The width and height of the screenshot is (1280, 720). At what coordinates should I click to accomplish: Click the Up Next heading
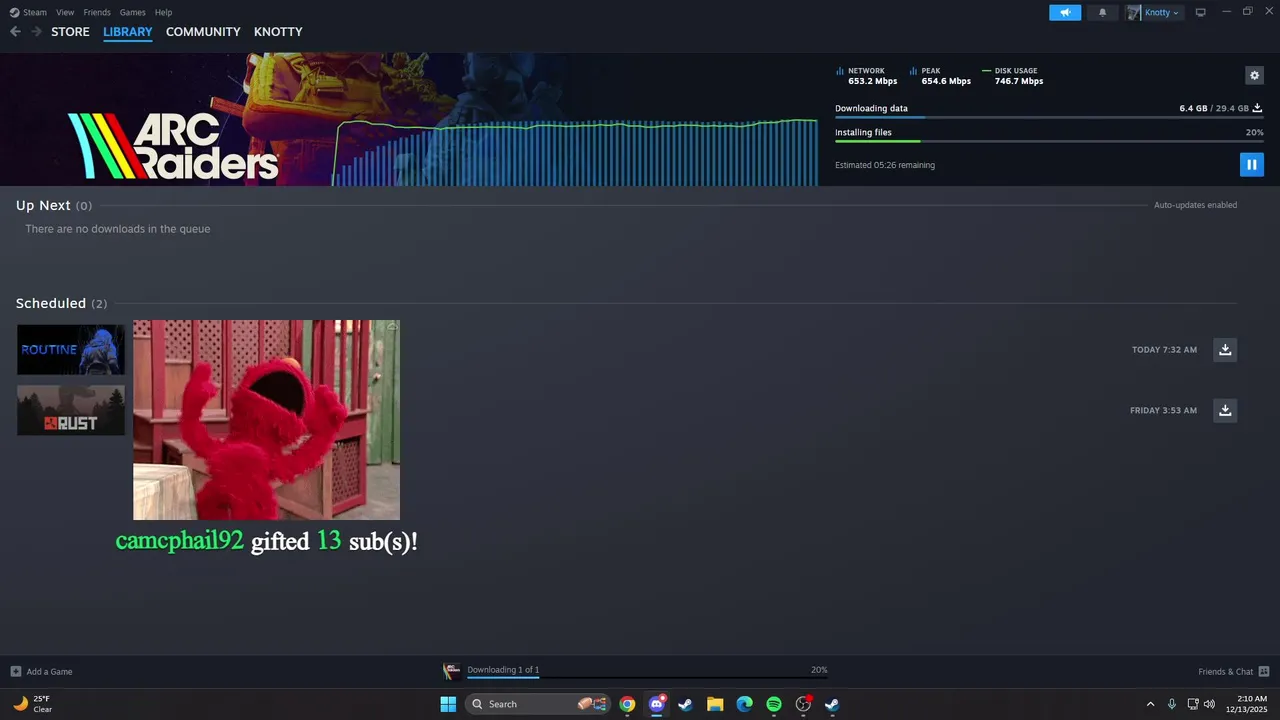click(43, 205)
